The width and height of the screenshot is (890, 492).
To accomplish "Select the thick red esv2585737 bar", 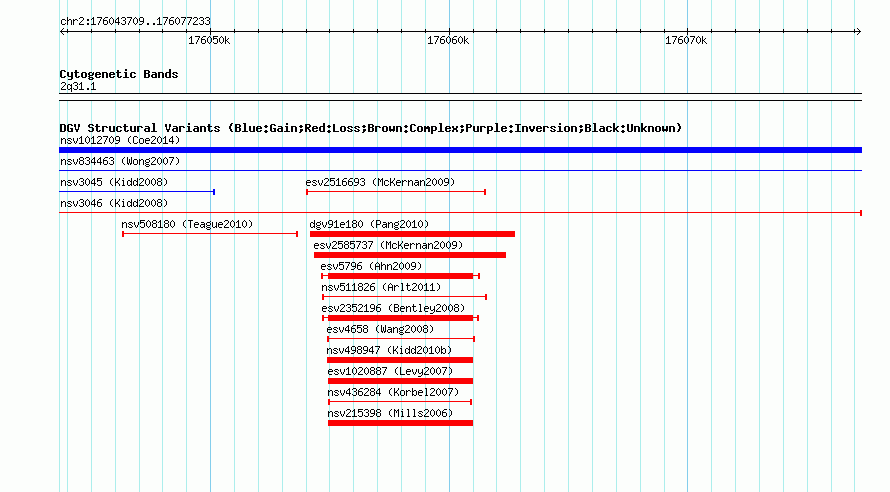I will pyautogui.click(x=409, y=255).
